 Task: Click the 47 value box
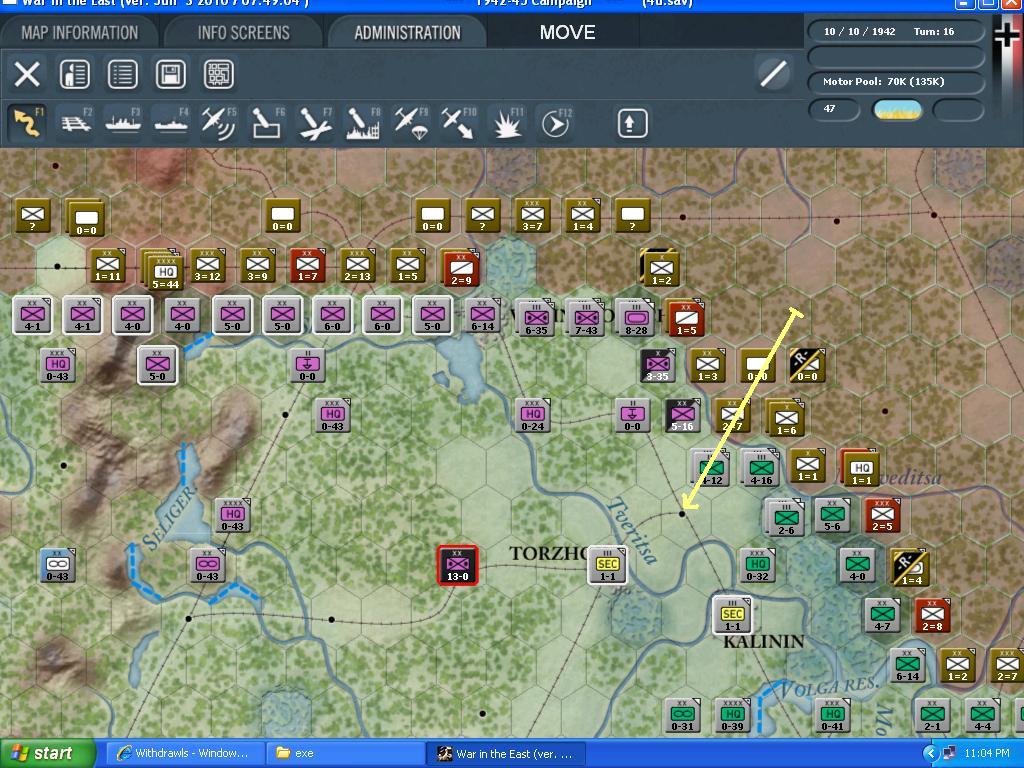[x=834, y=109]
